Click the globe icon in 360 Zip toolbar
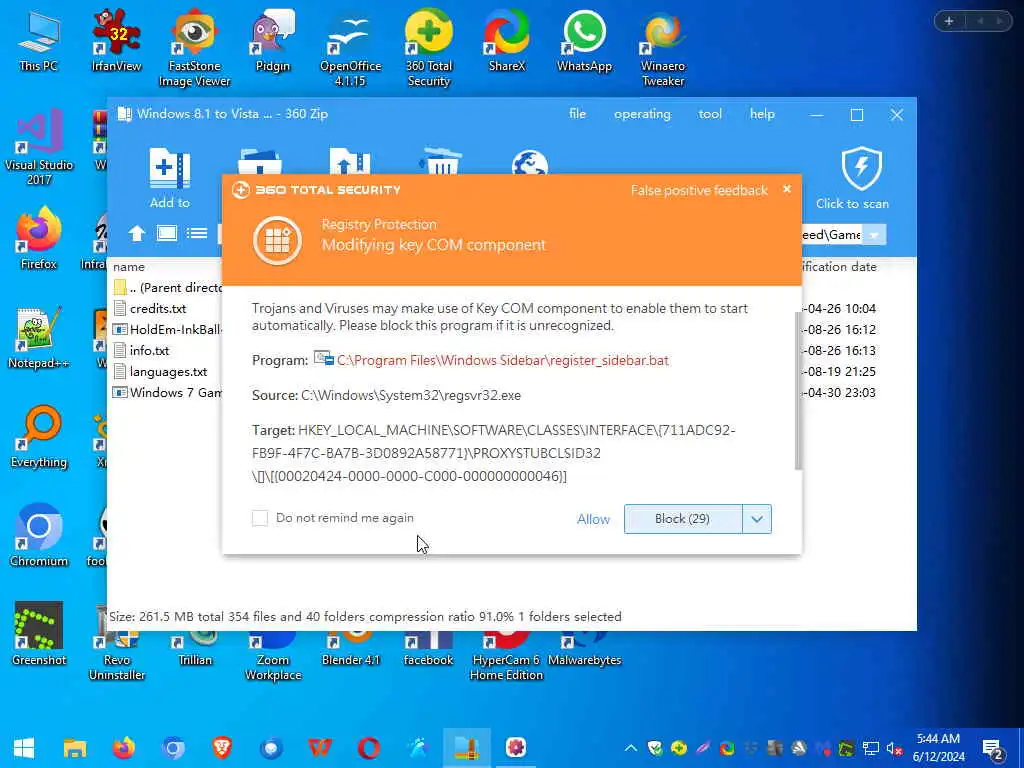Viewport: 1024px width, 768px height. (x=530, y=163)
